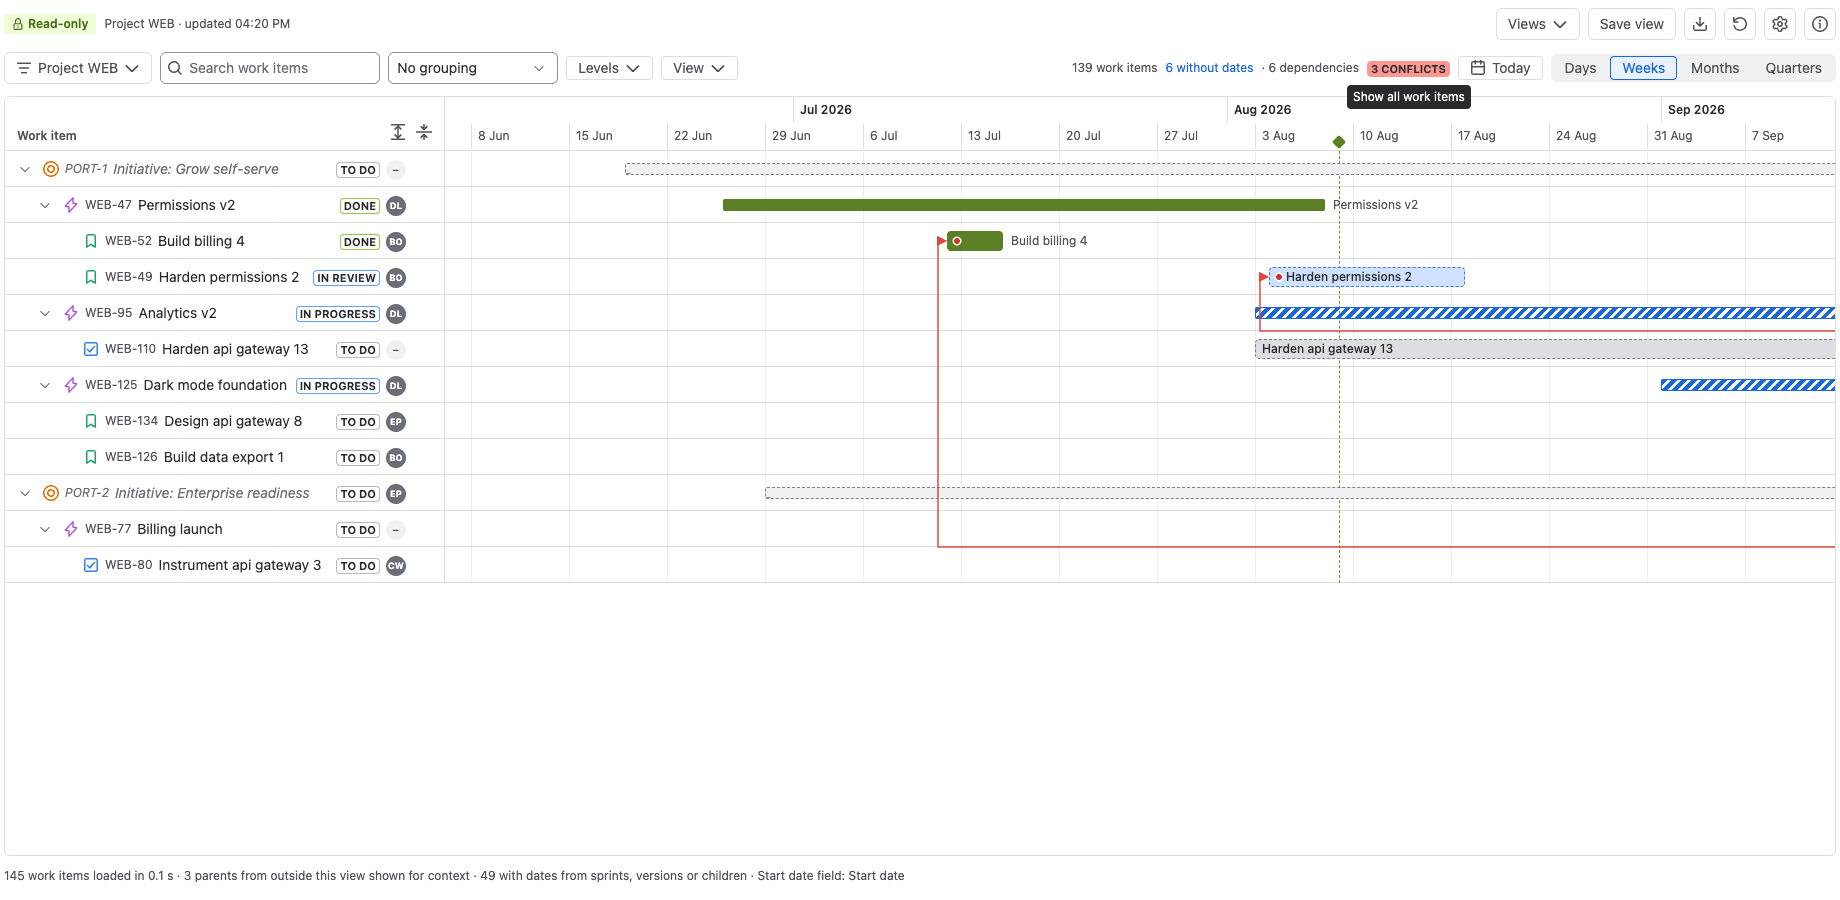The width and height of the screenshot is (1840, 900).
Task: Click the green Build billing 4 bar
Action: point(975,241)
